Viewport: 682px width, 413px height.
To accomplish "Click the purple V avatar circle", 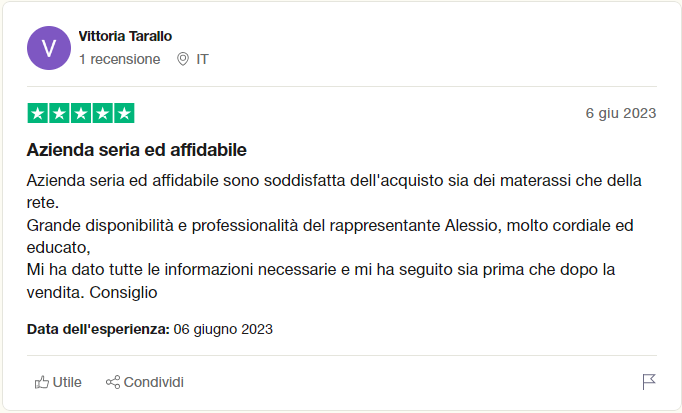I will (x=49, y=48).
